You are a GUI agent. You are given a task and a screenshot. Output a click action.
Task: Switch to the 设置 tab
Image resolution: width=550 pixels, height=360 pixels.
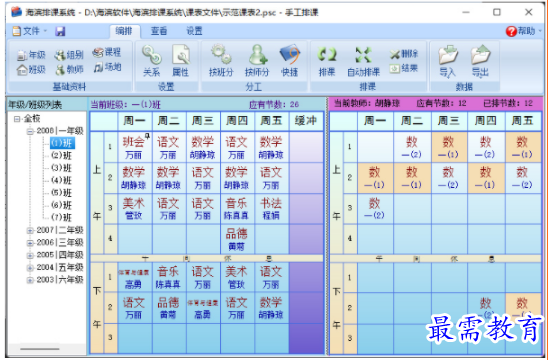[x=194, y=31]
